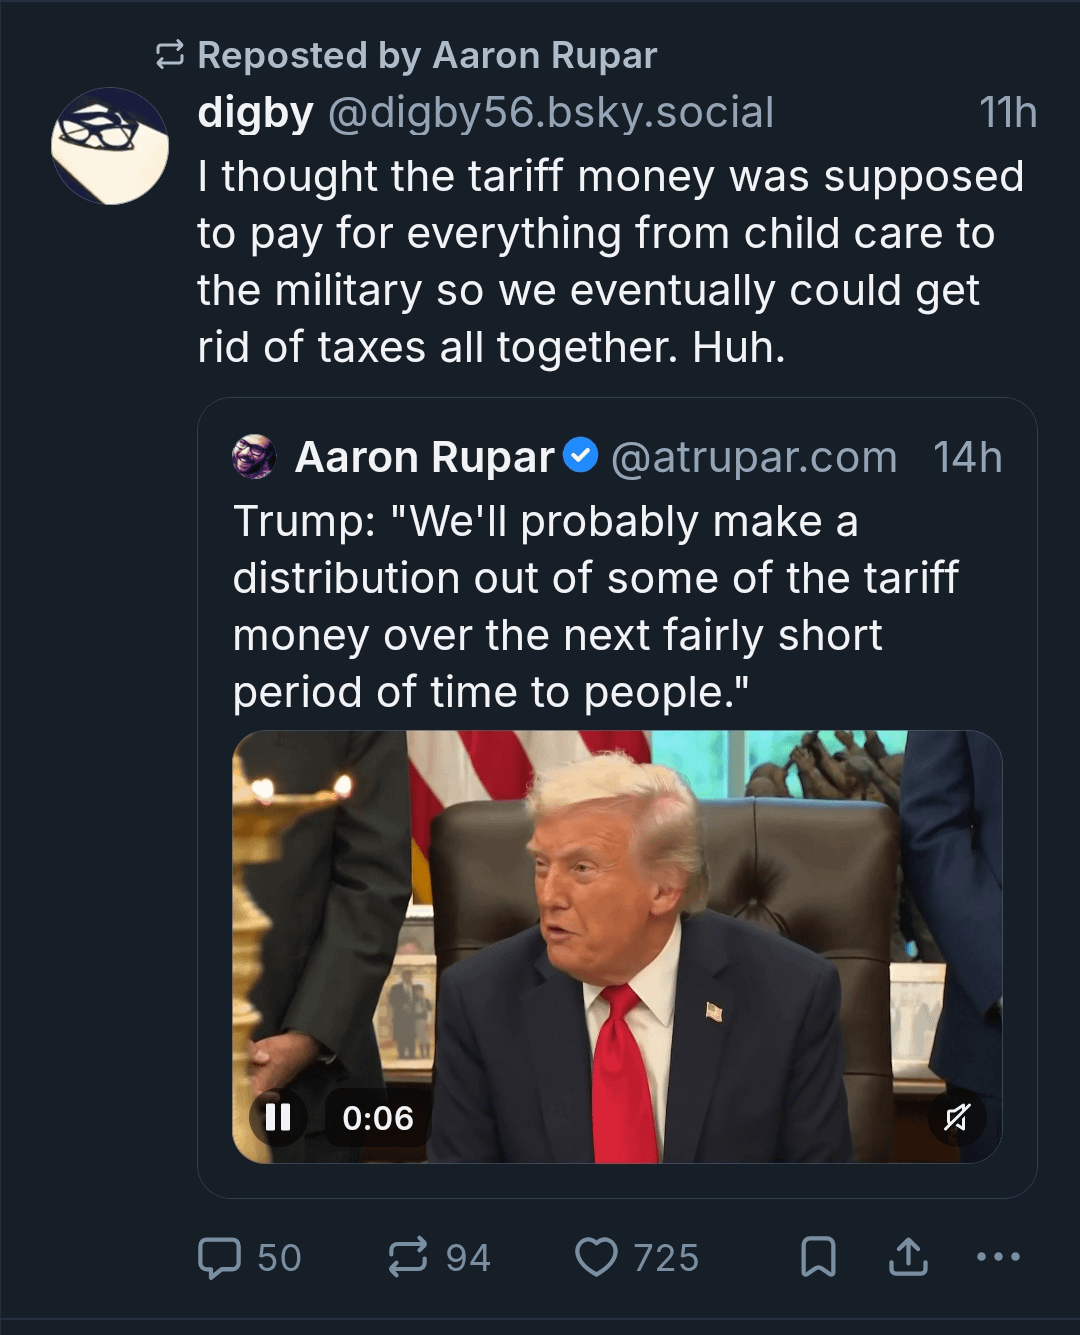This screenshot has width=1080, height=1335.
Task: Bookmark this post
Action: click(818, 1257)
